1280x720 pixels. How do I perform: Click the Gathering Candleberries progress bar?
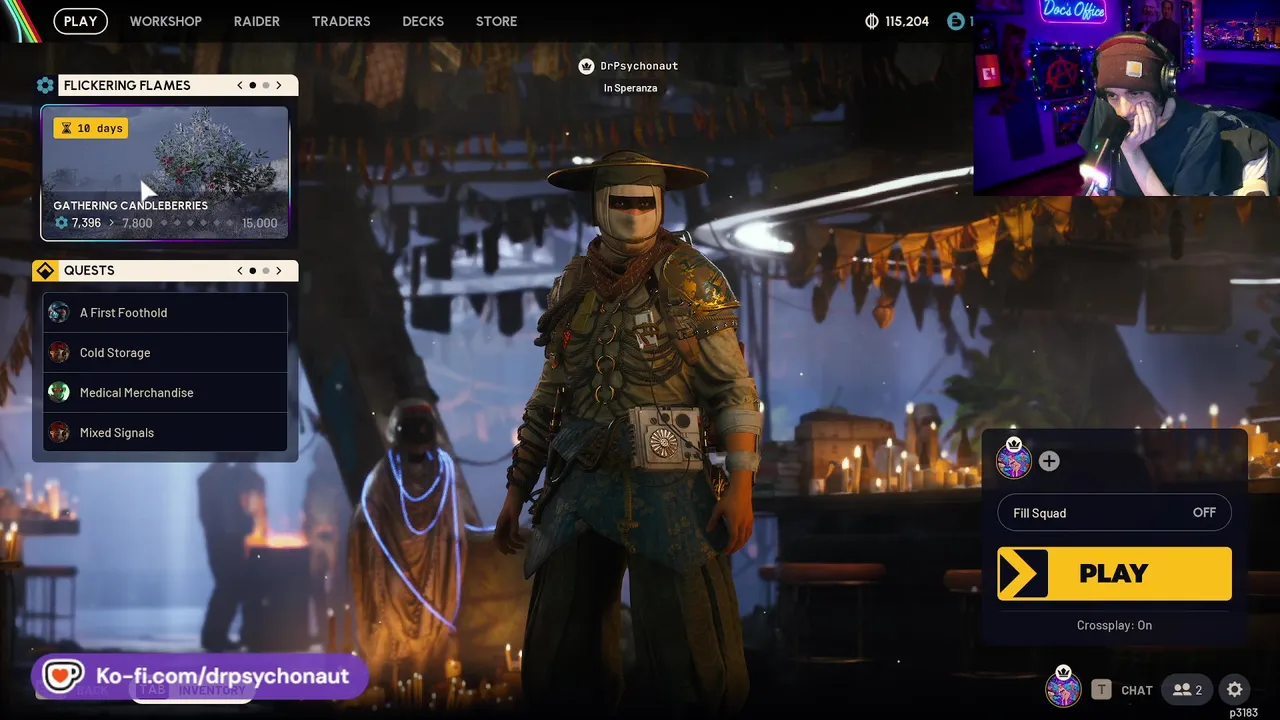coord(198,223)
